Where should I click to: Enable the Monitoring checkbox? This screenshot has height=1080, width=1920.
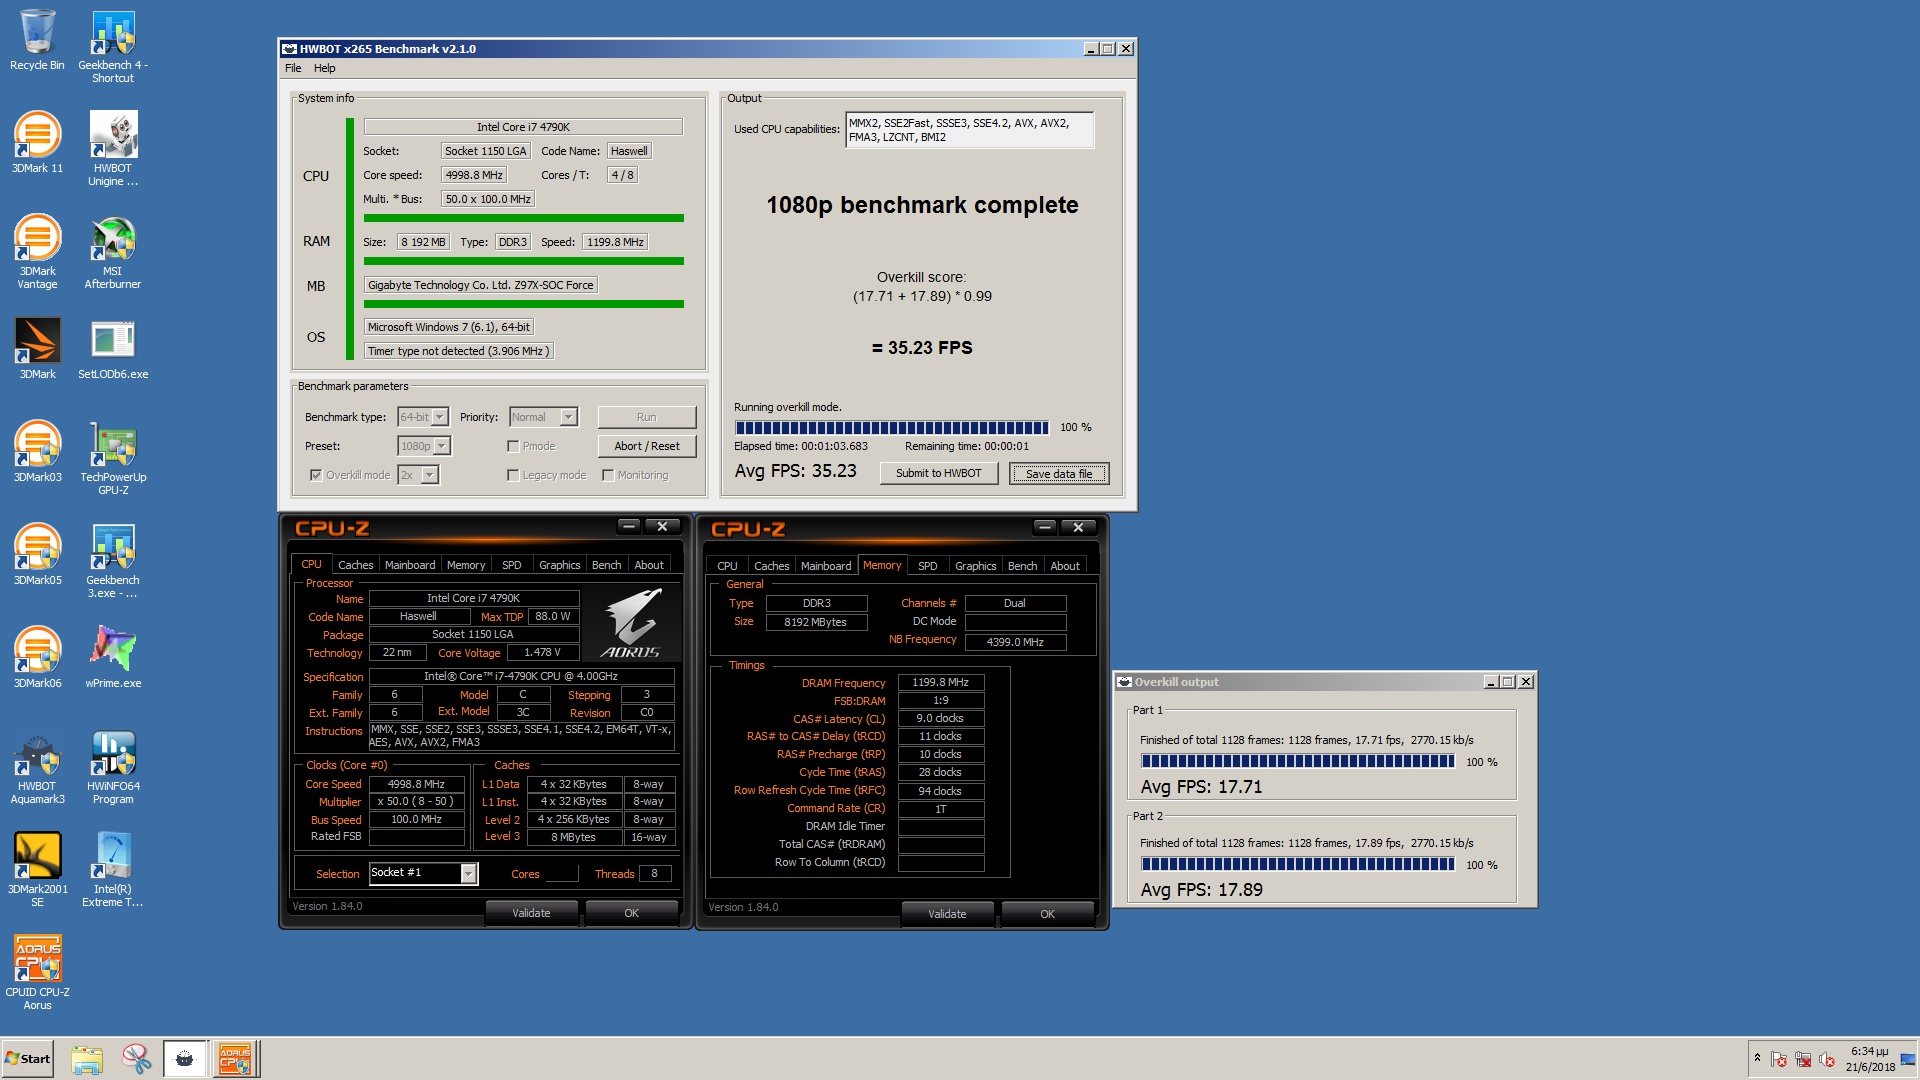click(x=608, y=475)
